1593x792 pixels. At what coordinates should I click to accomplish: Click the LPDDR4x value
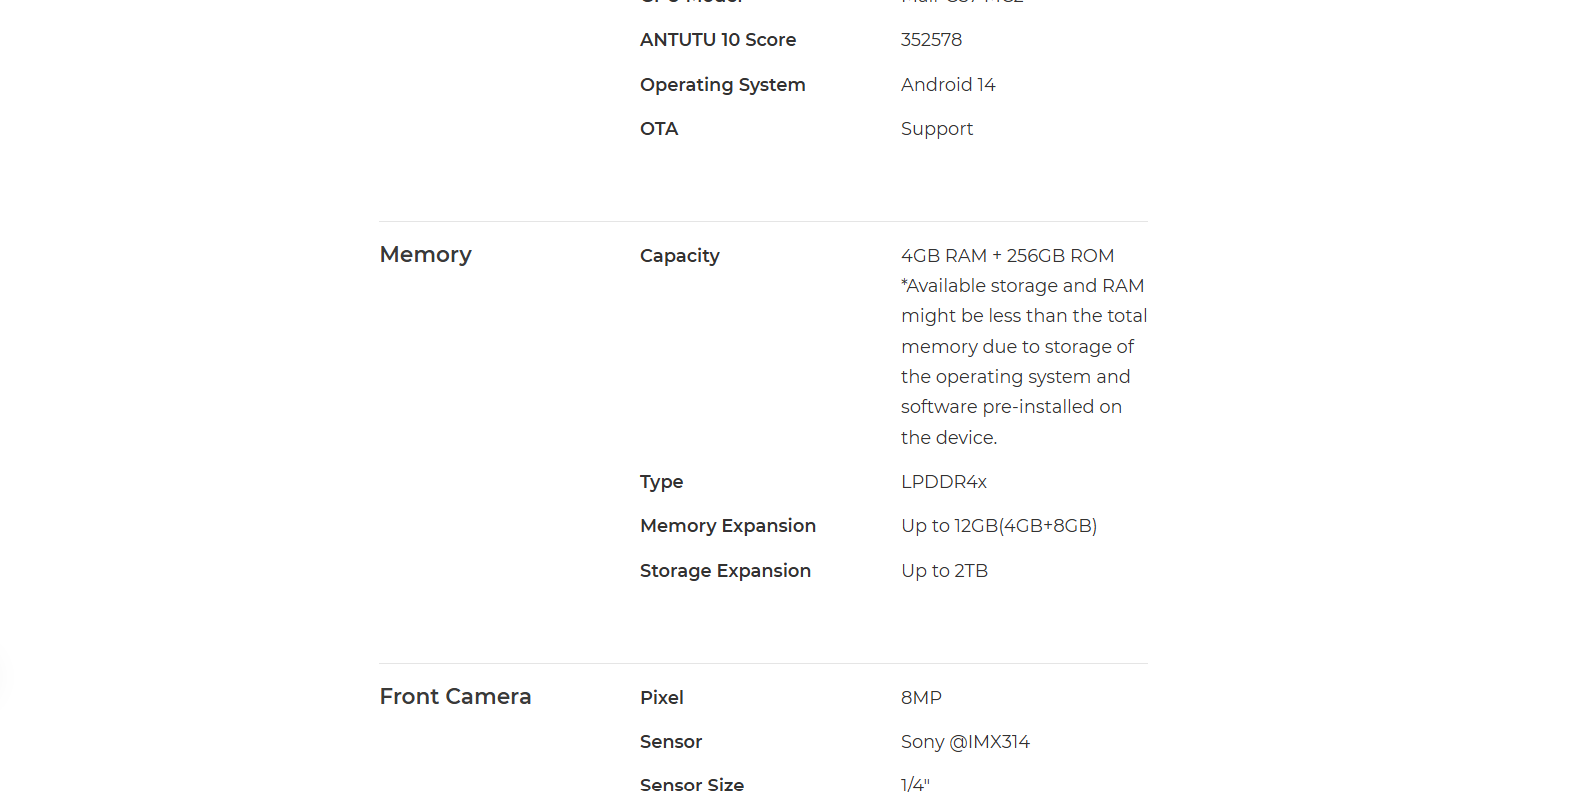click(944, 482)
